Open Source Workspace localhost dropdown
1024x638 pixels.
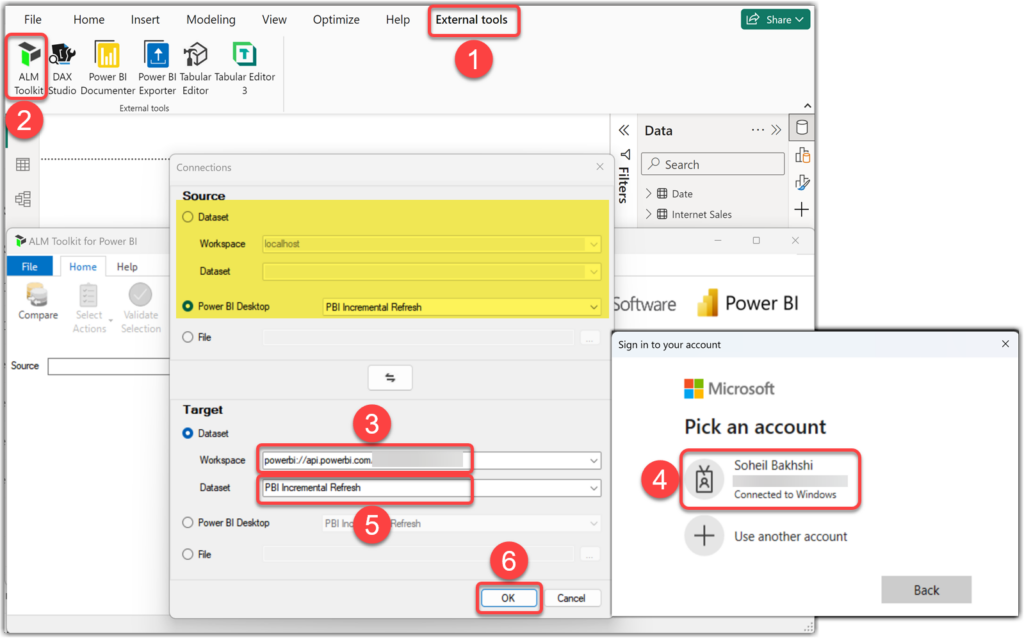pos(593,244)
